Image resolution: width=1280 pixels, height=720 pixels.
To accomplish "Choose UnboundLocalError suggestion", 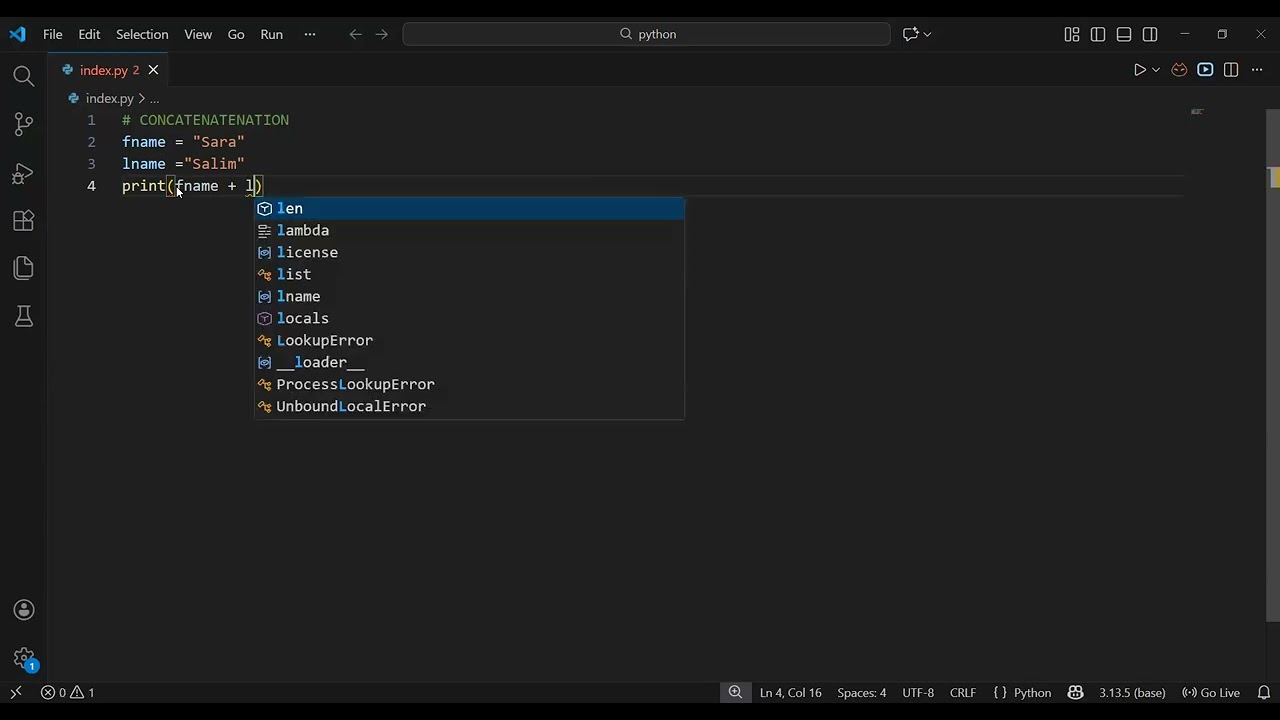I will 469,406.
